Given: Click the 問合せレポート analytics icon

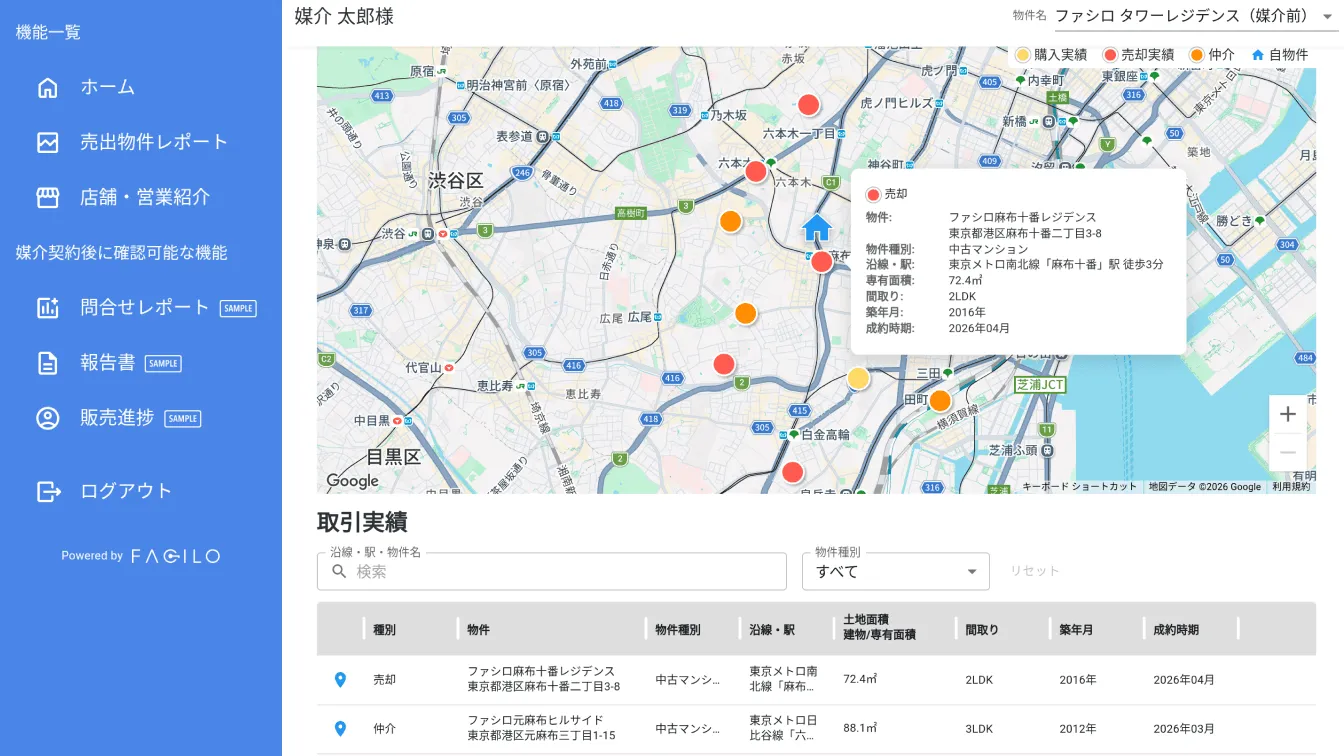Looking at the screenshot, I should point(47,308).
